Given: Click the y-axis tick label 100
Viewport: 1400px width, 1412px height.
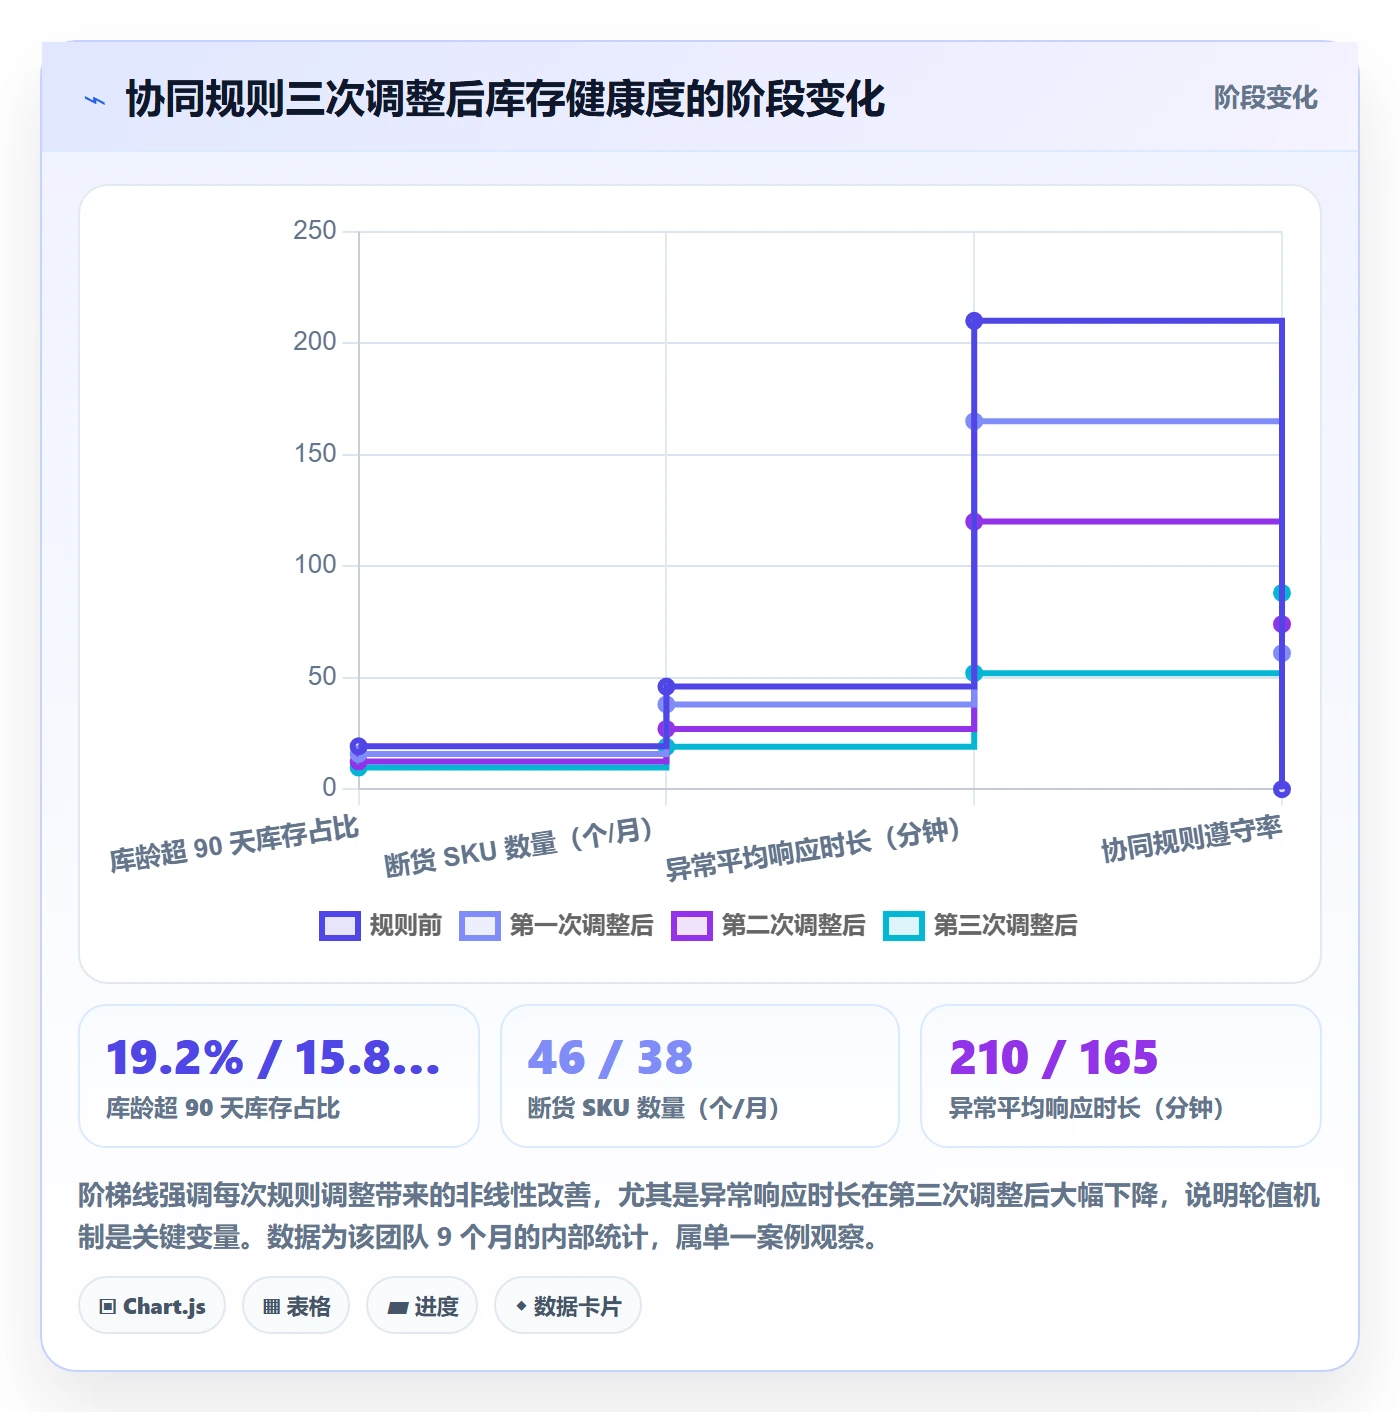Looking at the screenshot, I should pyautogui.click(x=315, y=565).
